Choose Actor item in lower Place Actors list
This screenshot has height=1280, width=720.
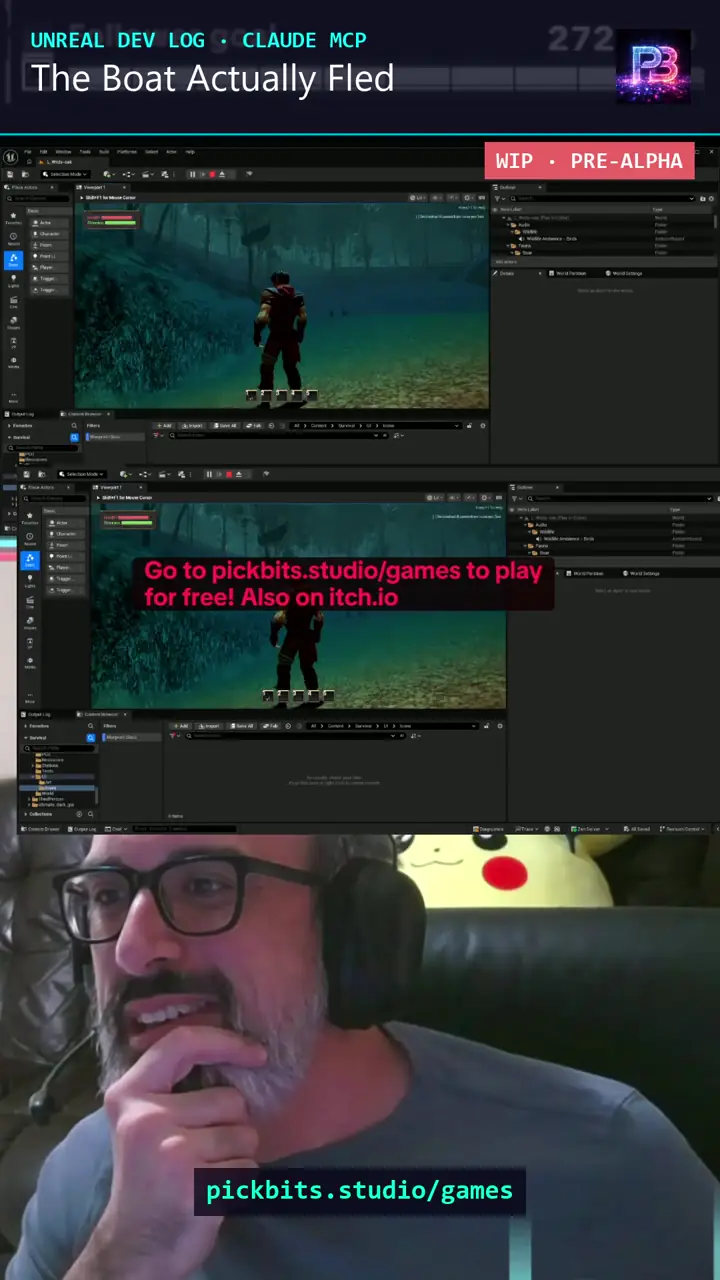(x=65, y=522)
